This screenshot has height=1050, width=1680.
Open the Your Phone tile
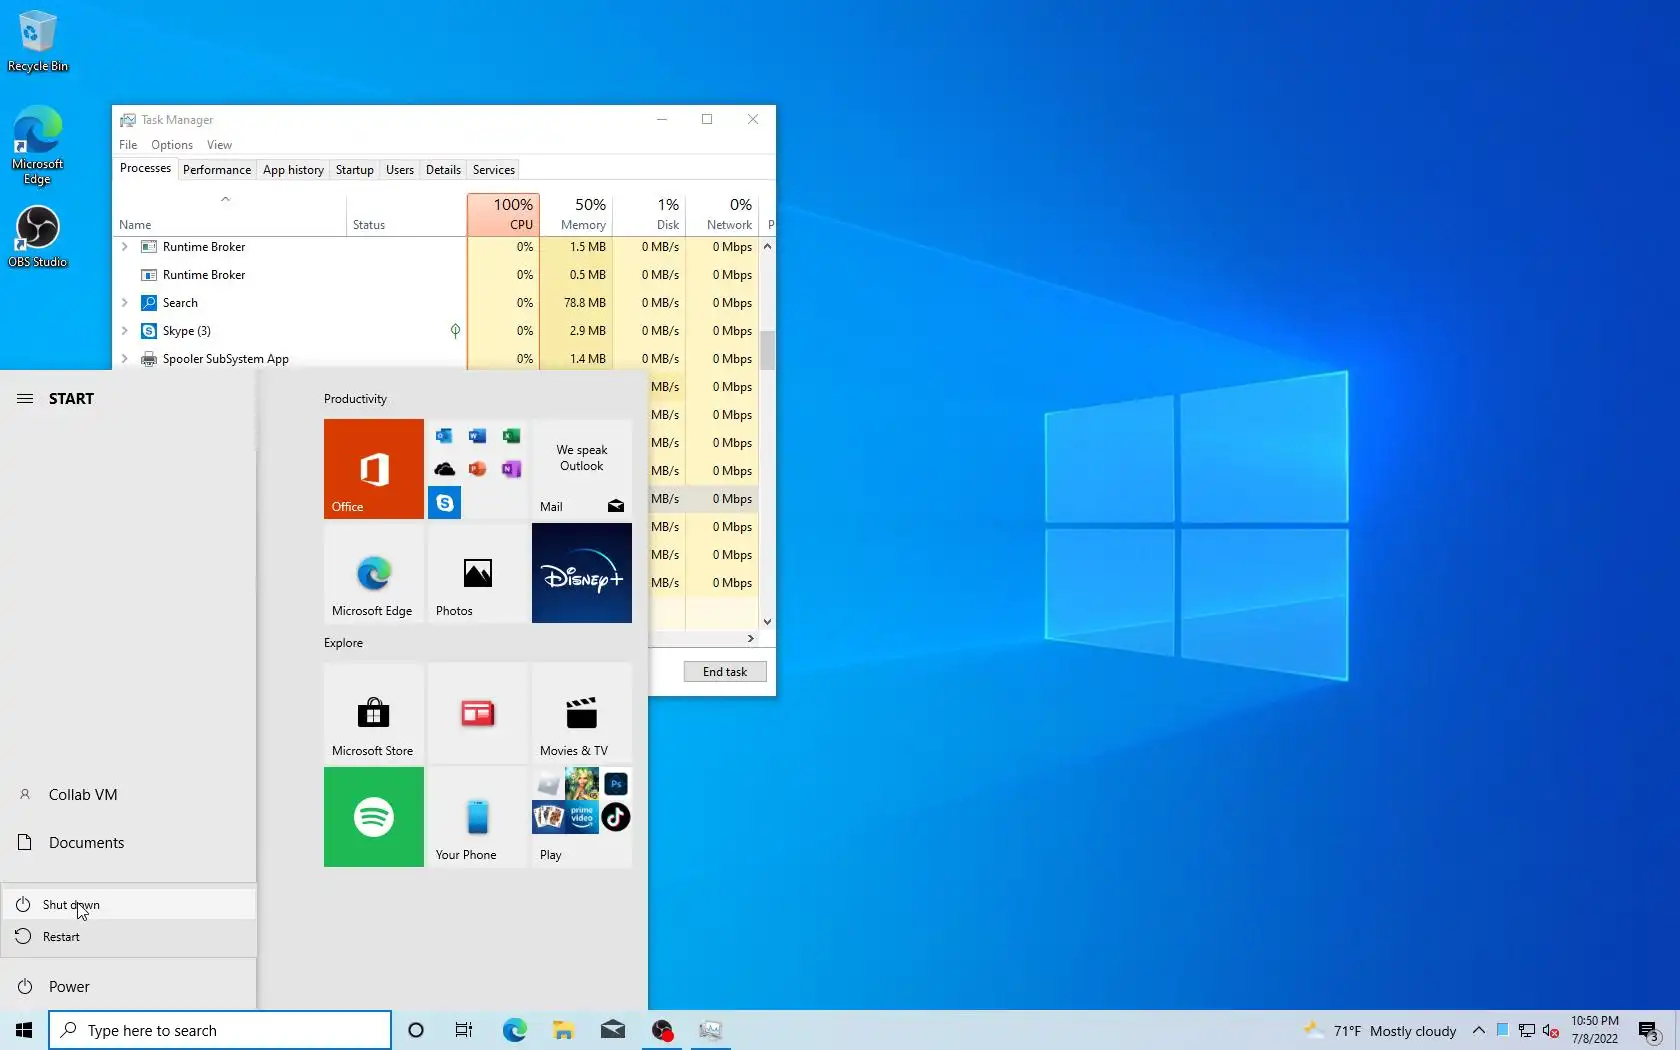tap(477, 816)
